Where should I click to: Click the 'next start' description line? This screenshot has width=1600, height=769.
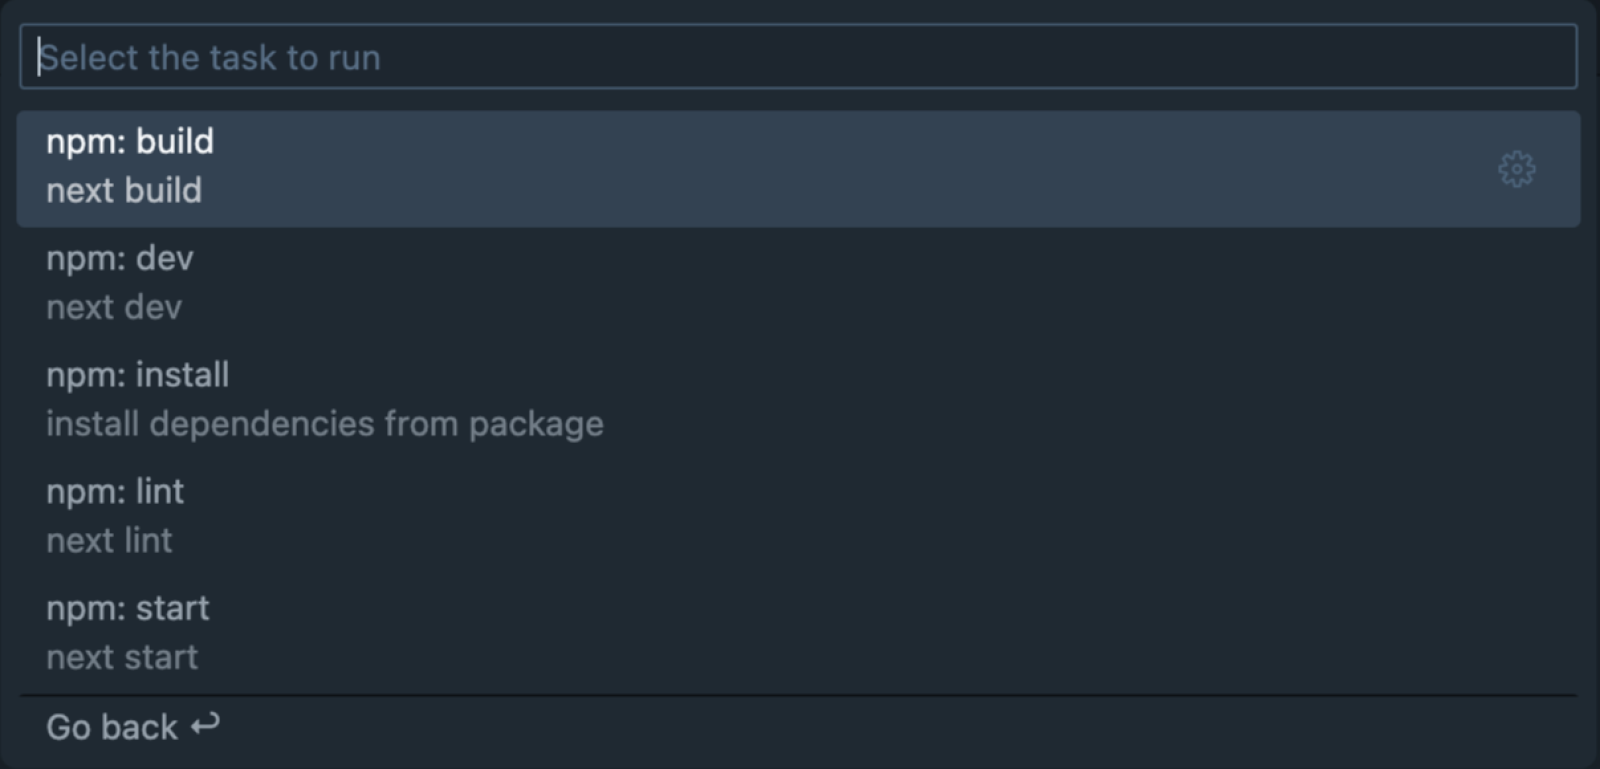122,657
